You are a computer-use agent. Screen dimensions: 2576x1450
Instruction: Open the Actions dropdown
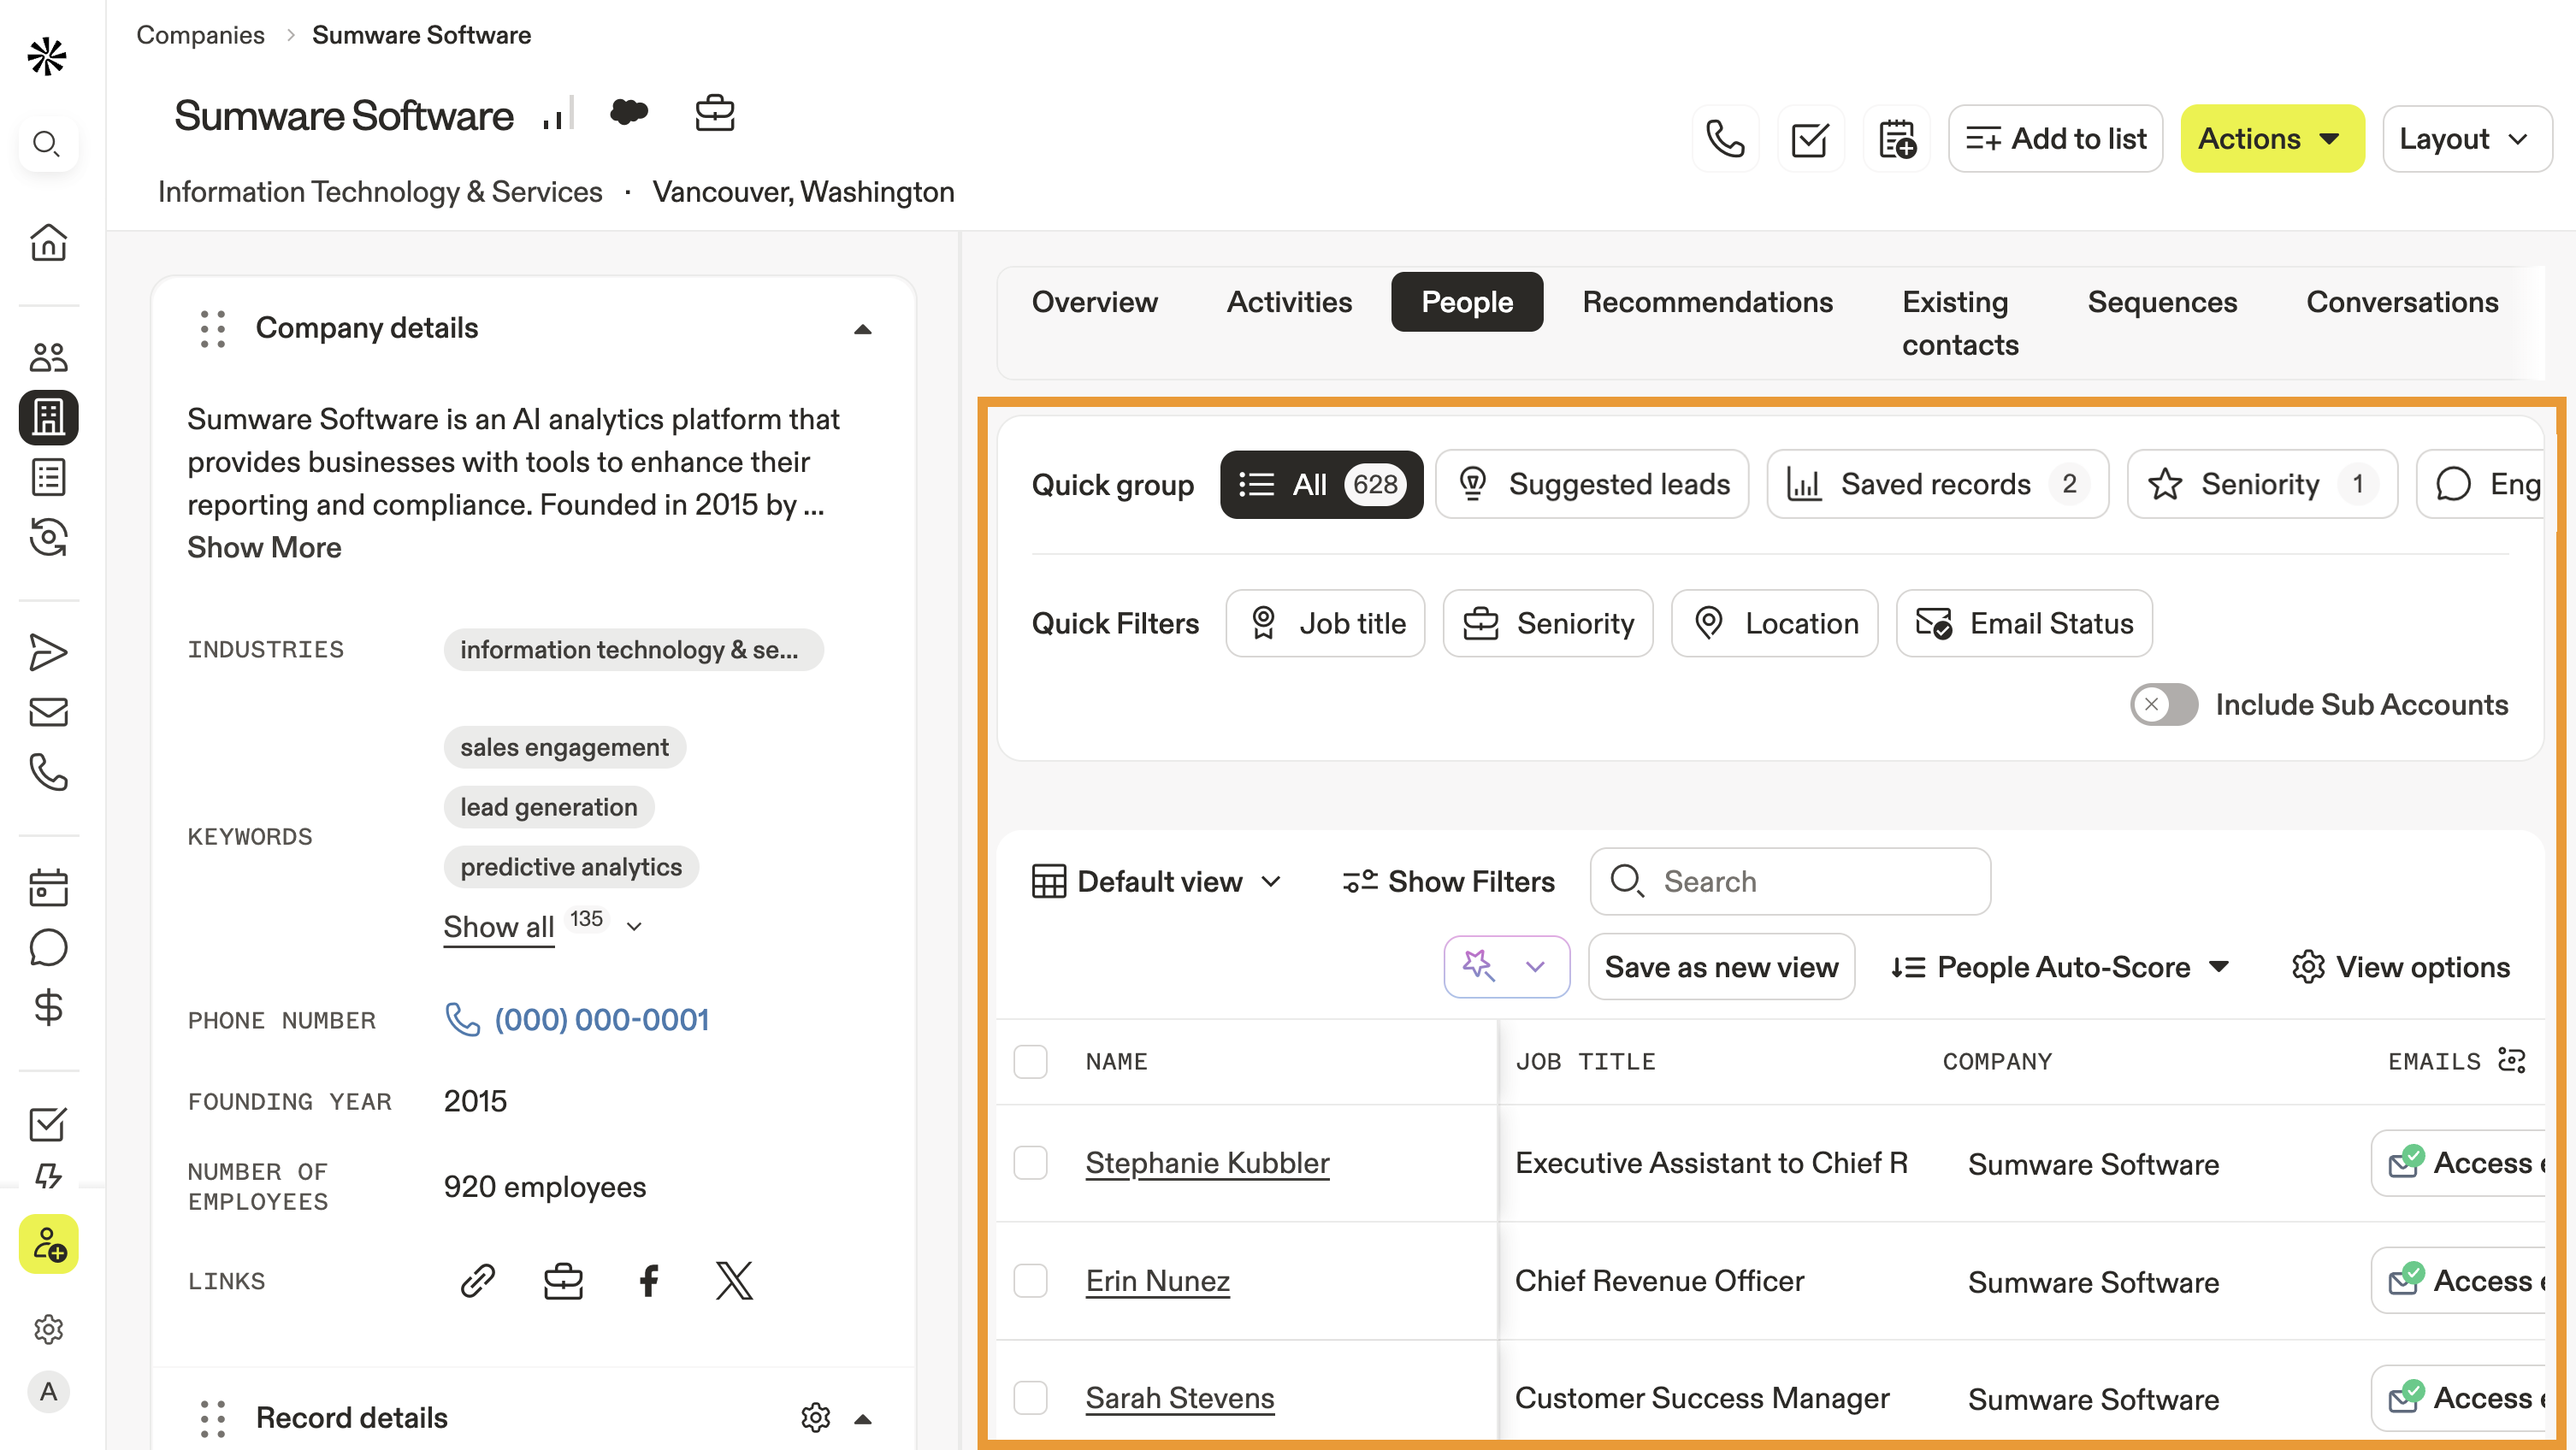tap(2271, 139)
